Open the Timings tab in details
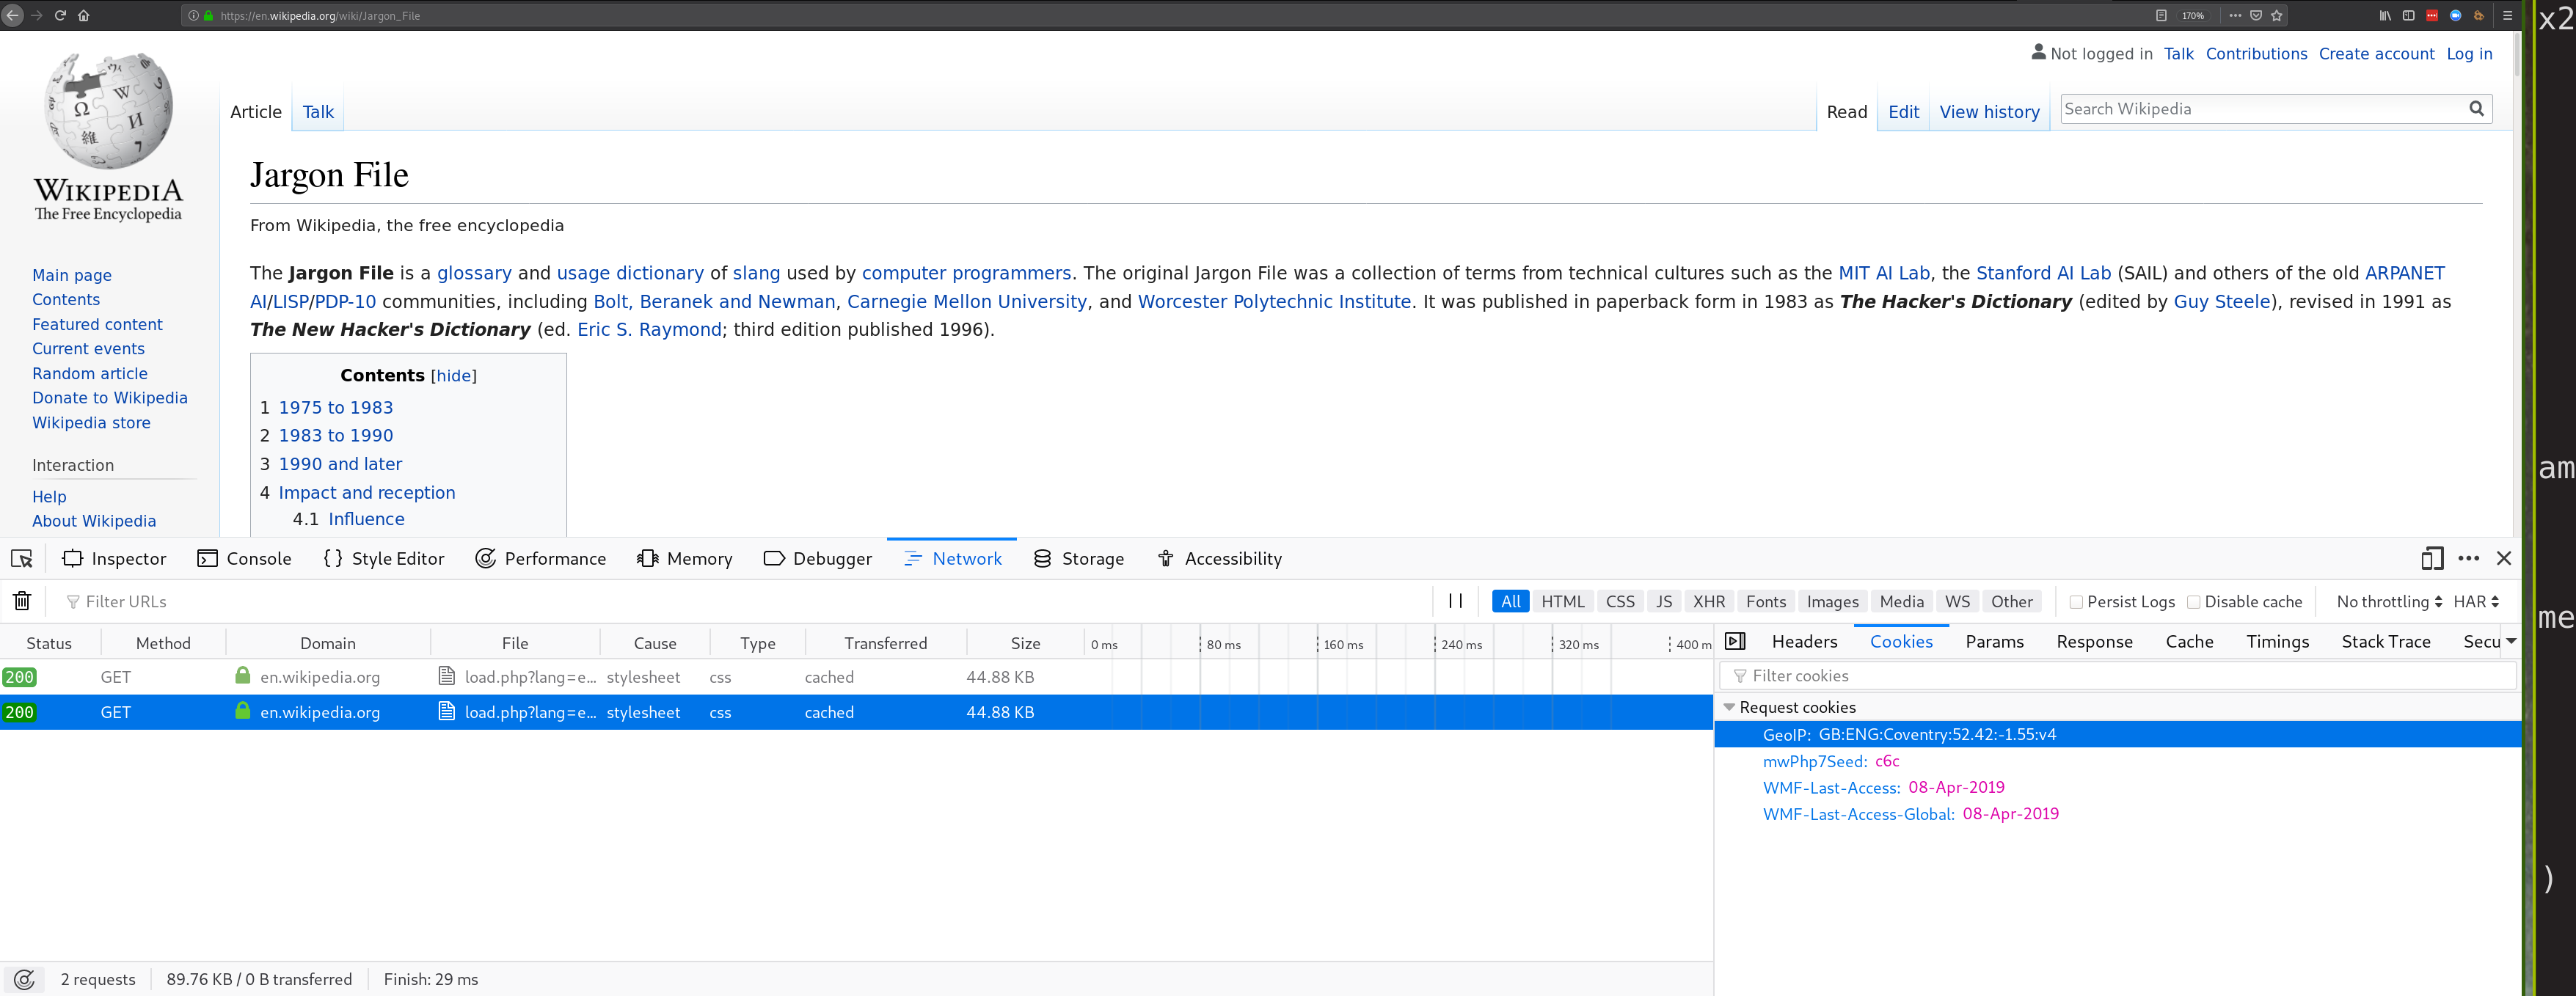2576x996 pixels. click(2276, 642)
